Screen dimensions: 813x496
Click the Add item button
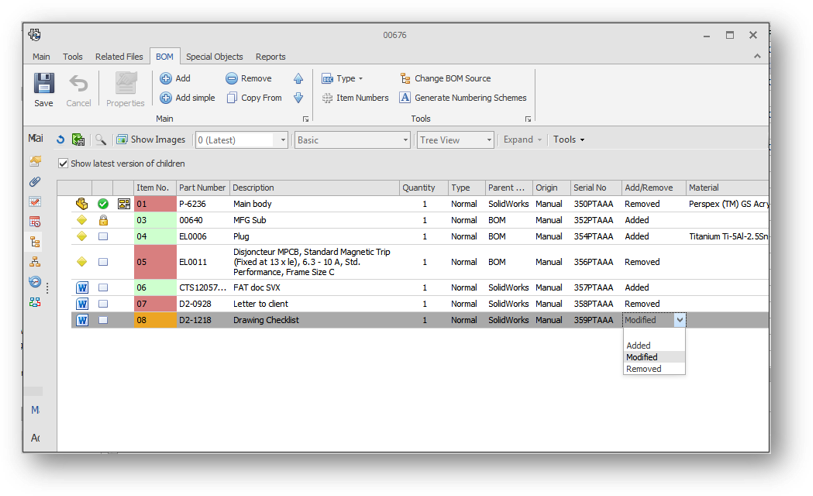click(x=175, y=78)
